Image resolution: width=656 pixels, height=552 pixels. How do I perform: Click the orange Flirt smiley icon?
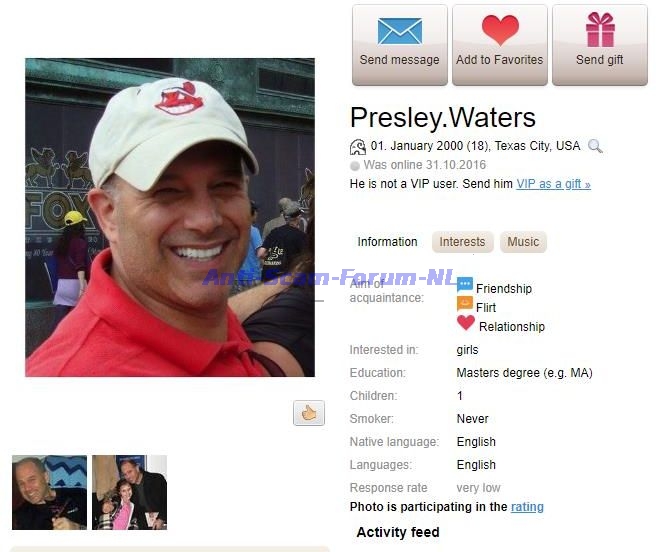click(465, 303)
